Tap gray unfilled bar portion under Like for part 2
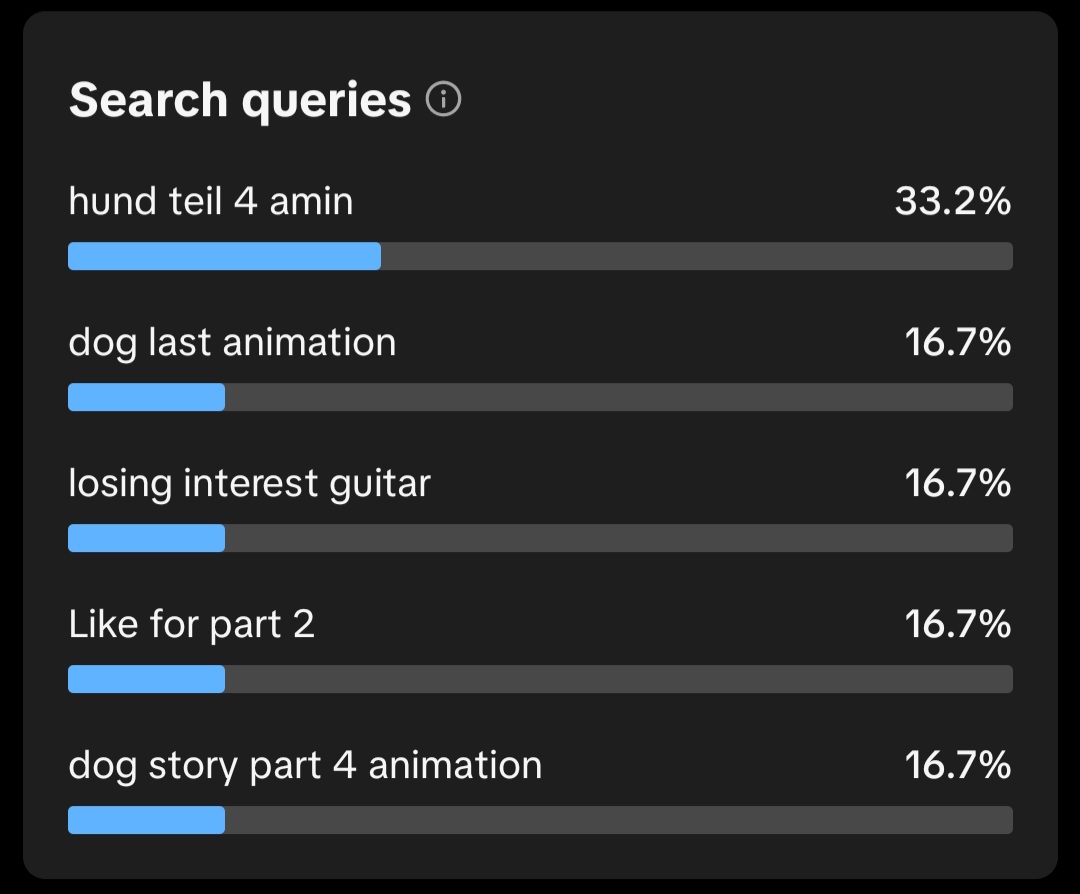The height and width of the screenshot is (894, 1080). (x=618, y=679)
